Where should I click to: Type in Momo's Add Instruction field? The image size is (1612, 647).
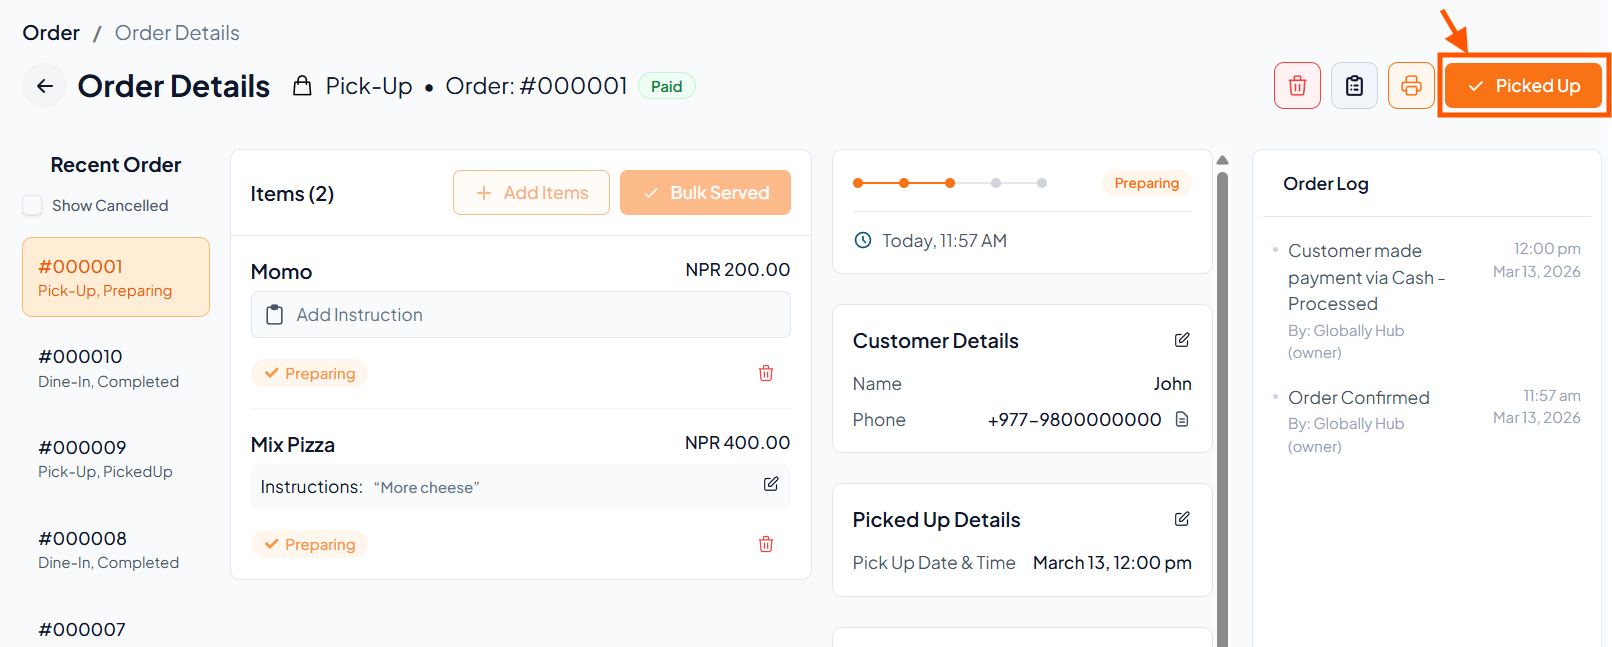pos(520,315)
